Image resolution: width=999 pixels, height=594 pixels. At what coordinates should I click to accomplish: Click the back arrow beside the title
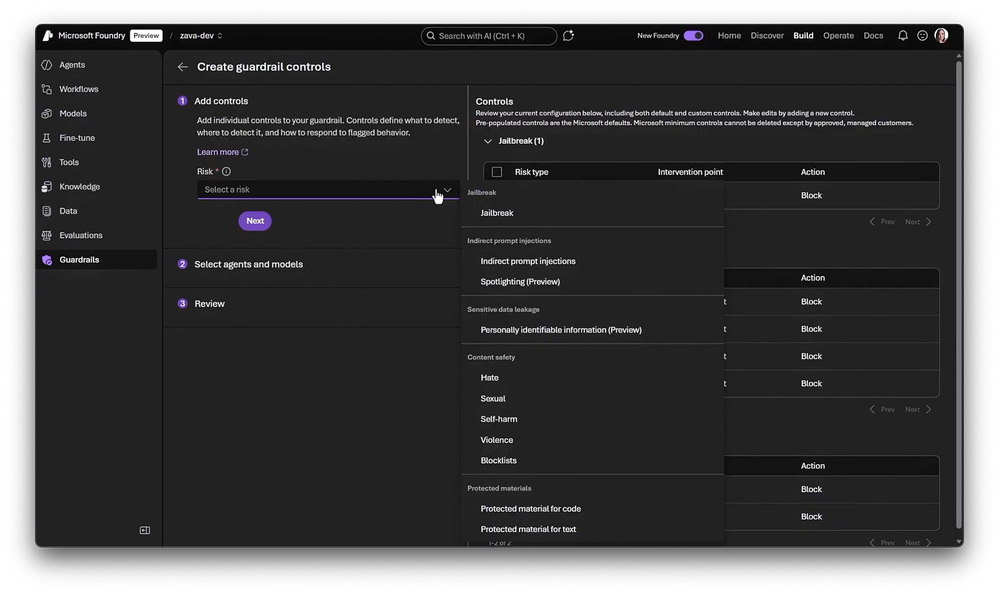(x=182, y=67)
